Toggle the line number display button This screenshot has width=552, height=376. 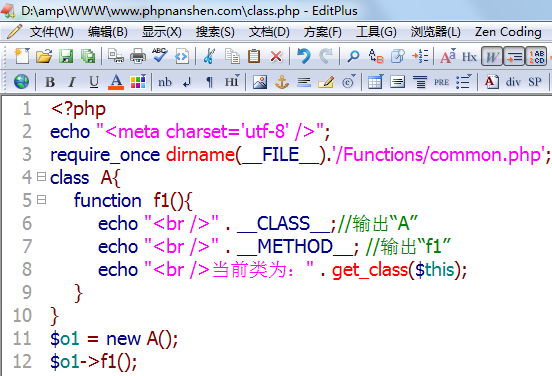pyautogui.click(x=536, y=56)
